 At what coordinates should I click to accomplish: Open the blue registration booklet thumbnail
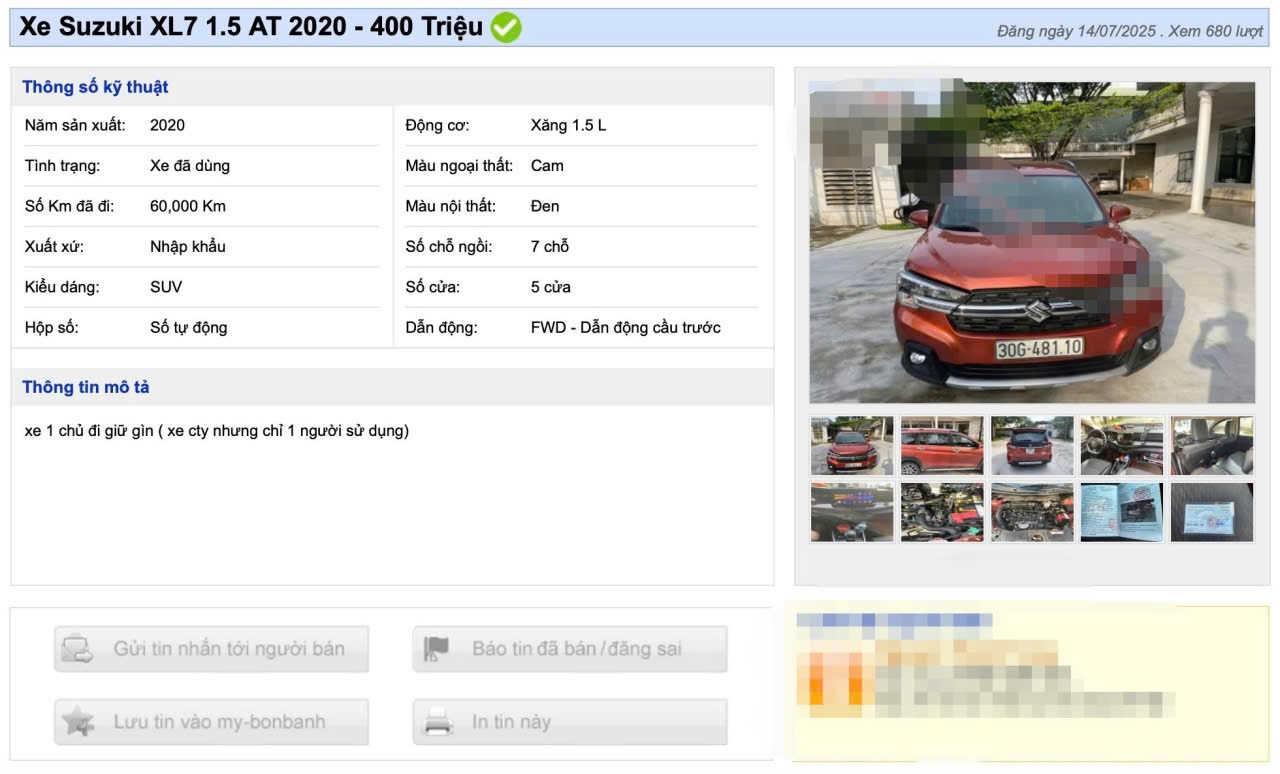coord(1122,512)
